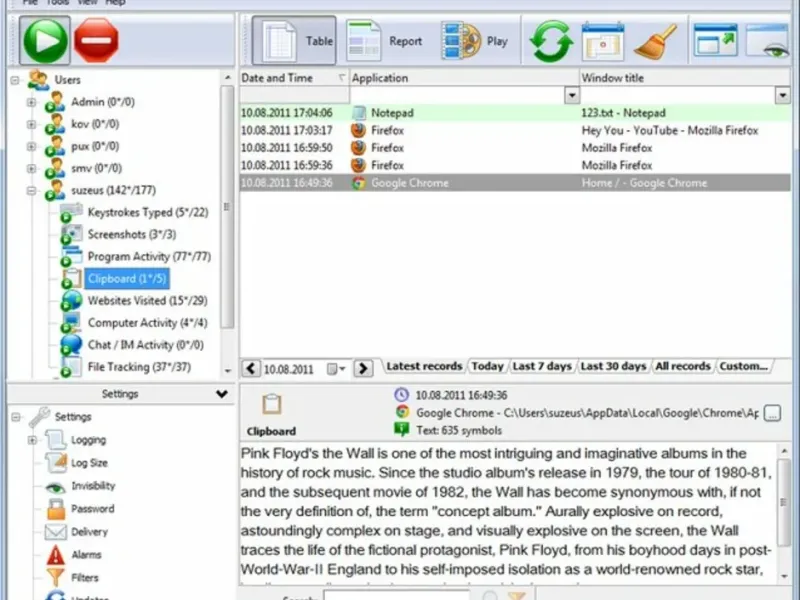Open File Tracking (37*/37)

[x=139, y=367]
